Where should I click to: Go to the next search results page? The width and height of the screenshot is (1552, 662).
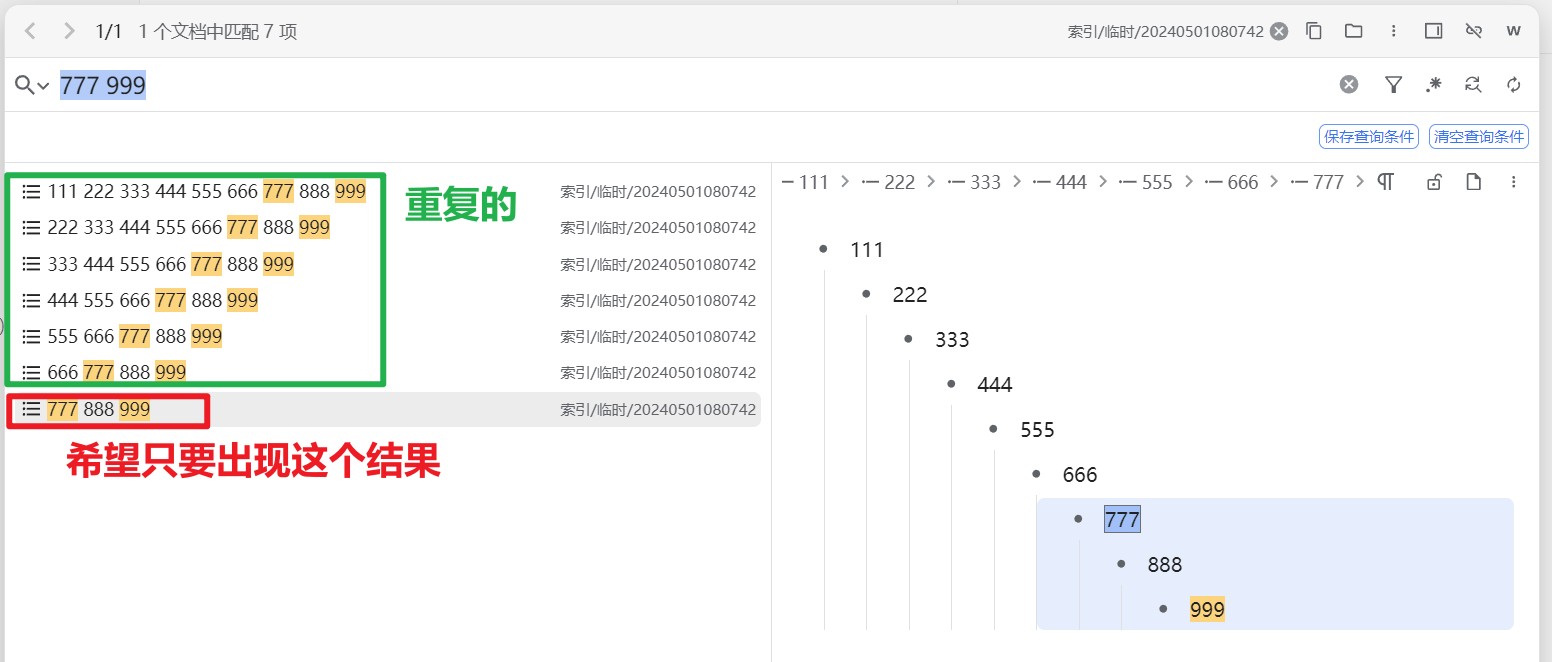pyautogui.click(x=69, y=31)
